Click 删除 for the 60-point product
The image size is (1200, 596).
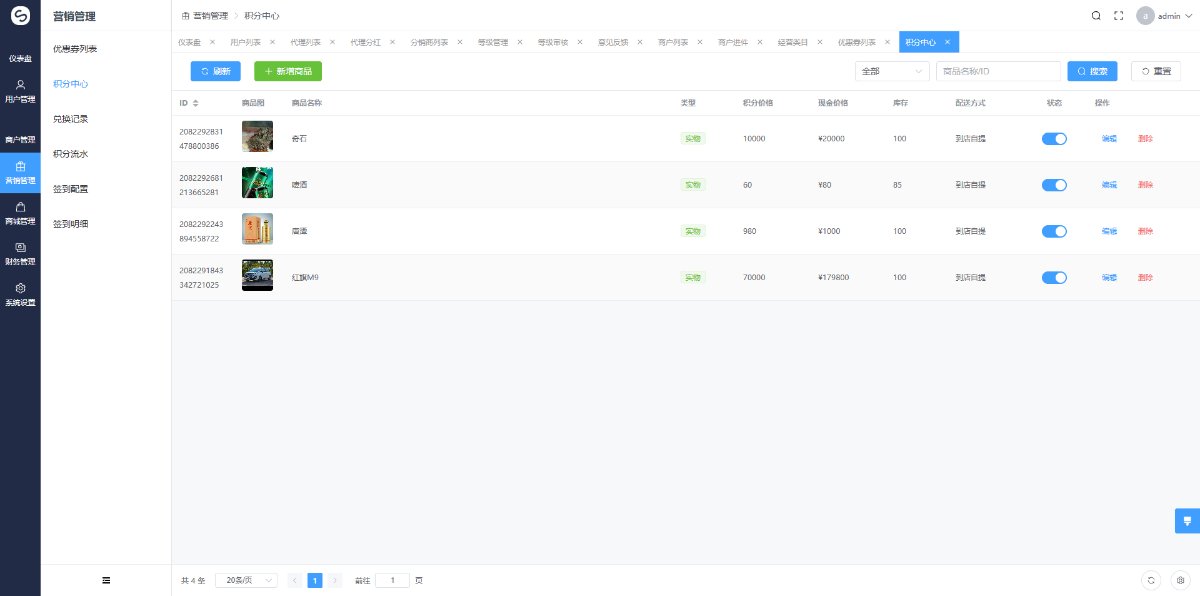[x=1145, y=185]
